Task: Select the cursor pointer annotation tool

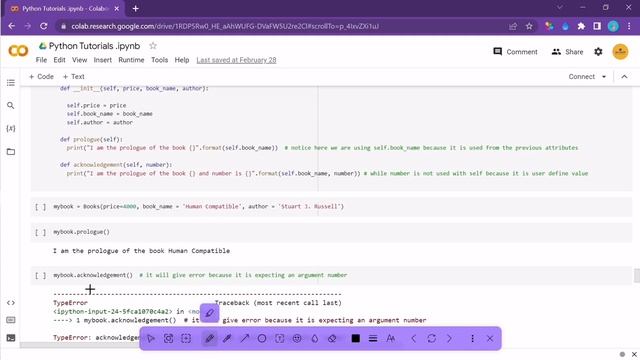Action: 151,338
